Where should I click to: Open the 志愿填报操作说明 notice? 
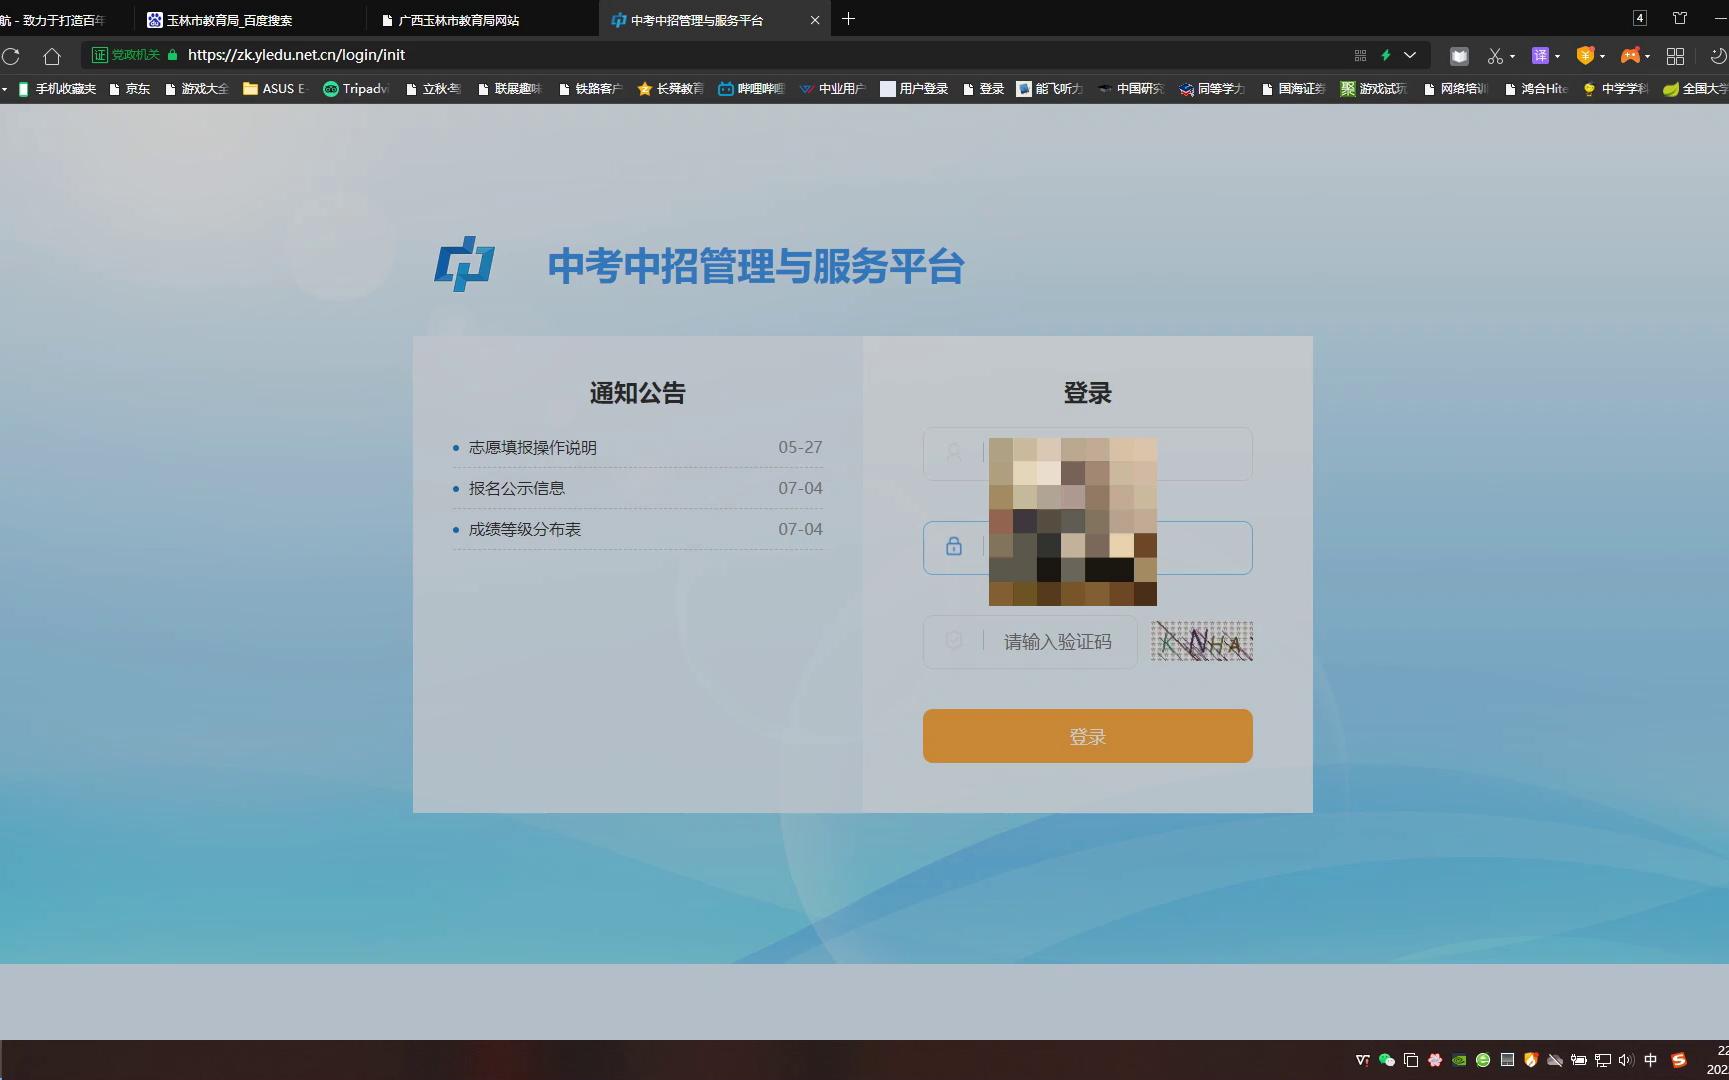click(532, 448)
